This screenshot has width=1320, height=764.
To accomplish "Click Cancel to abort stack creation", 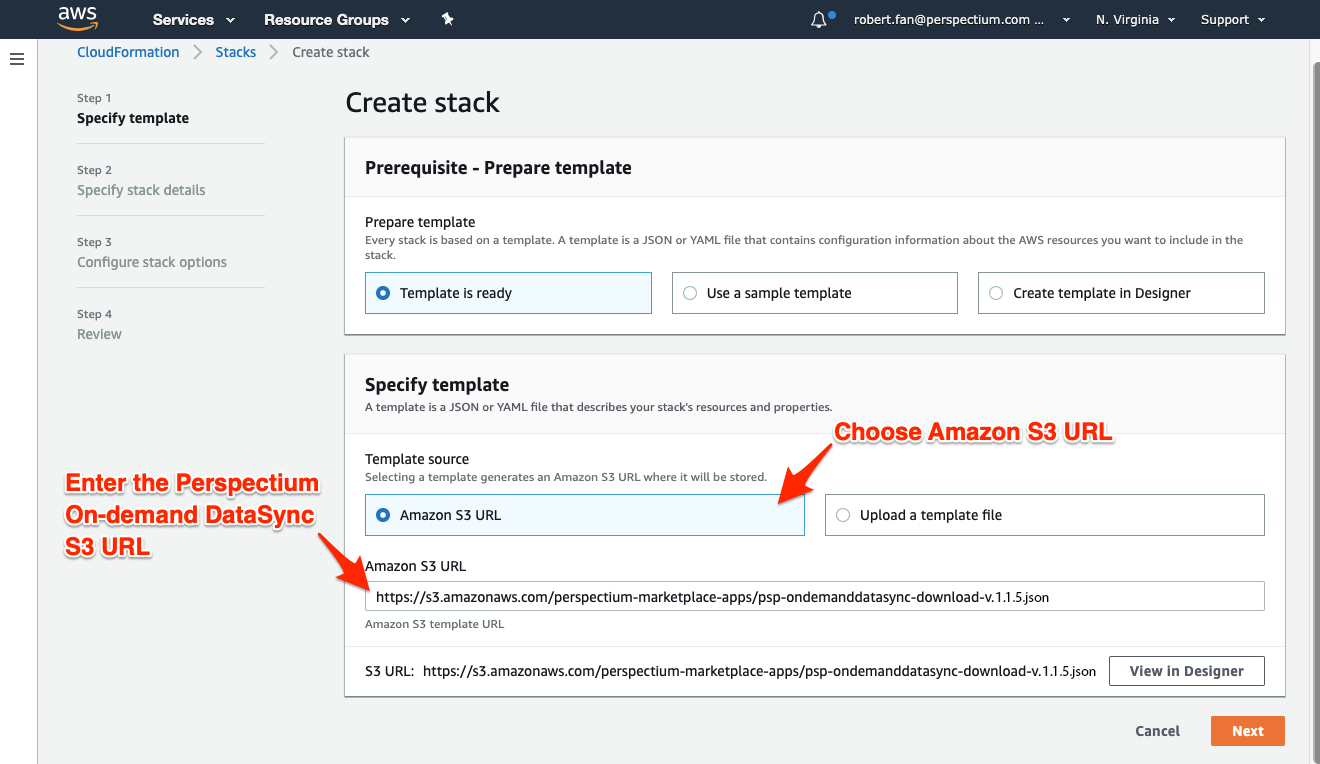I will 1157,731.
